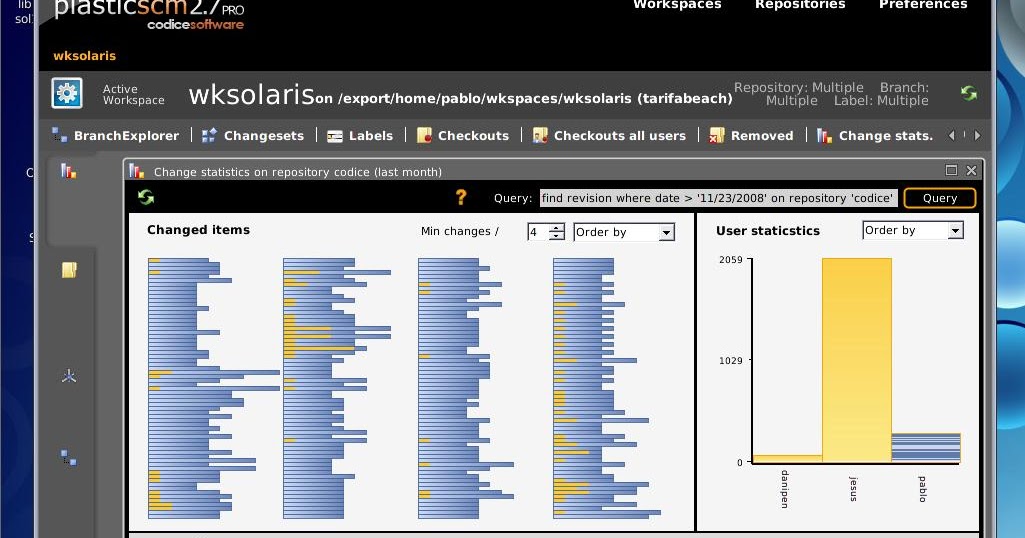The height and width of the screenshot is (538, 1025).
Task: Open Checkouts all users view
Action: point(609,135)
